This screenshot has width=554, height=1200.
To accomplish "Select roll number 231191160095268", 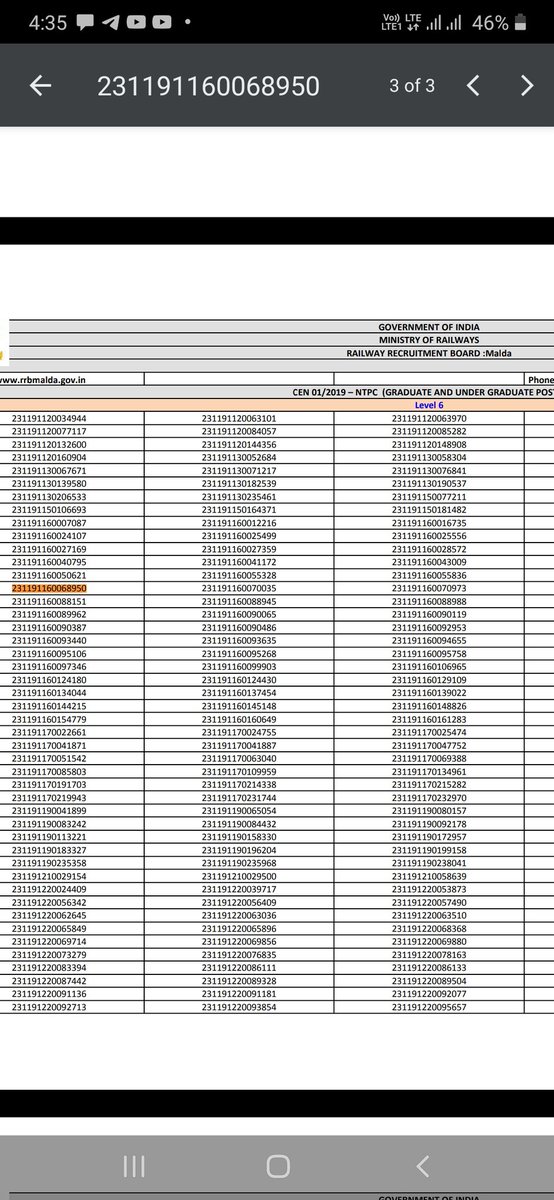I will 239,654.
